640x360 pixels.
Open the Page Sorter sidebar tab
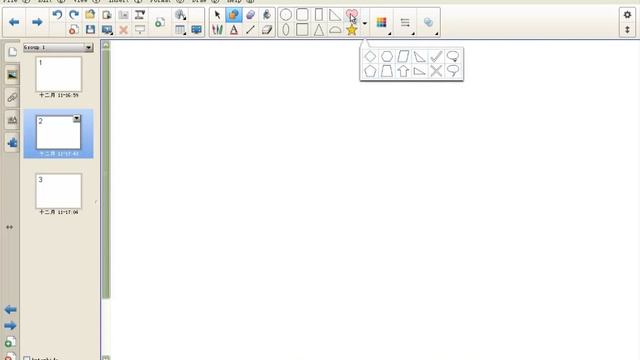(12, 52)
